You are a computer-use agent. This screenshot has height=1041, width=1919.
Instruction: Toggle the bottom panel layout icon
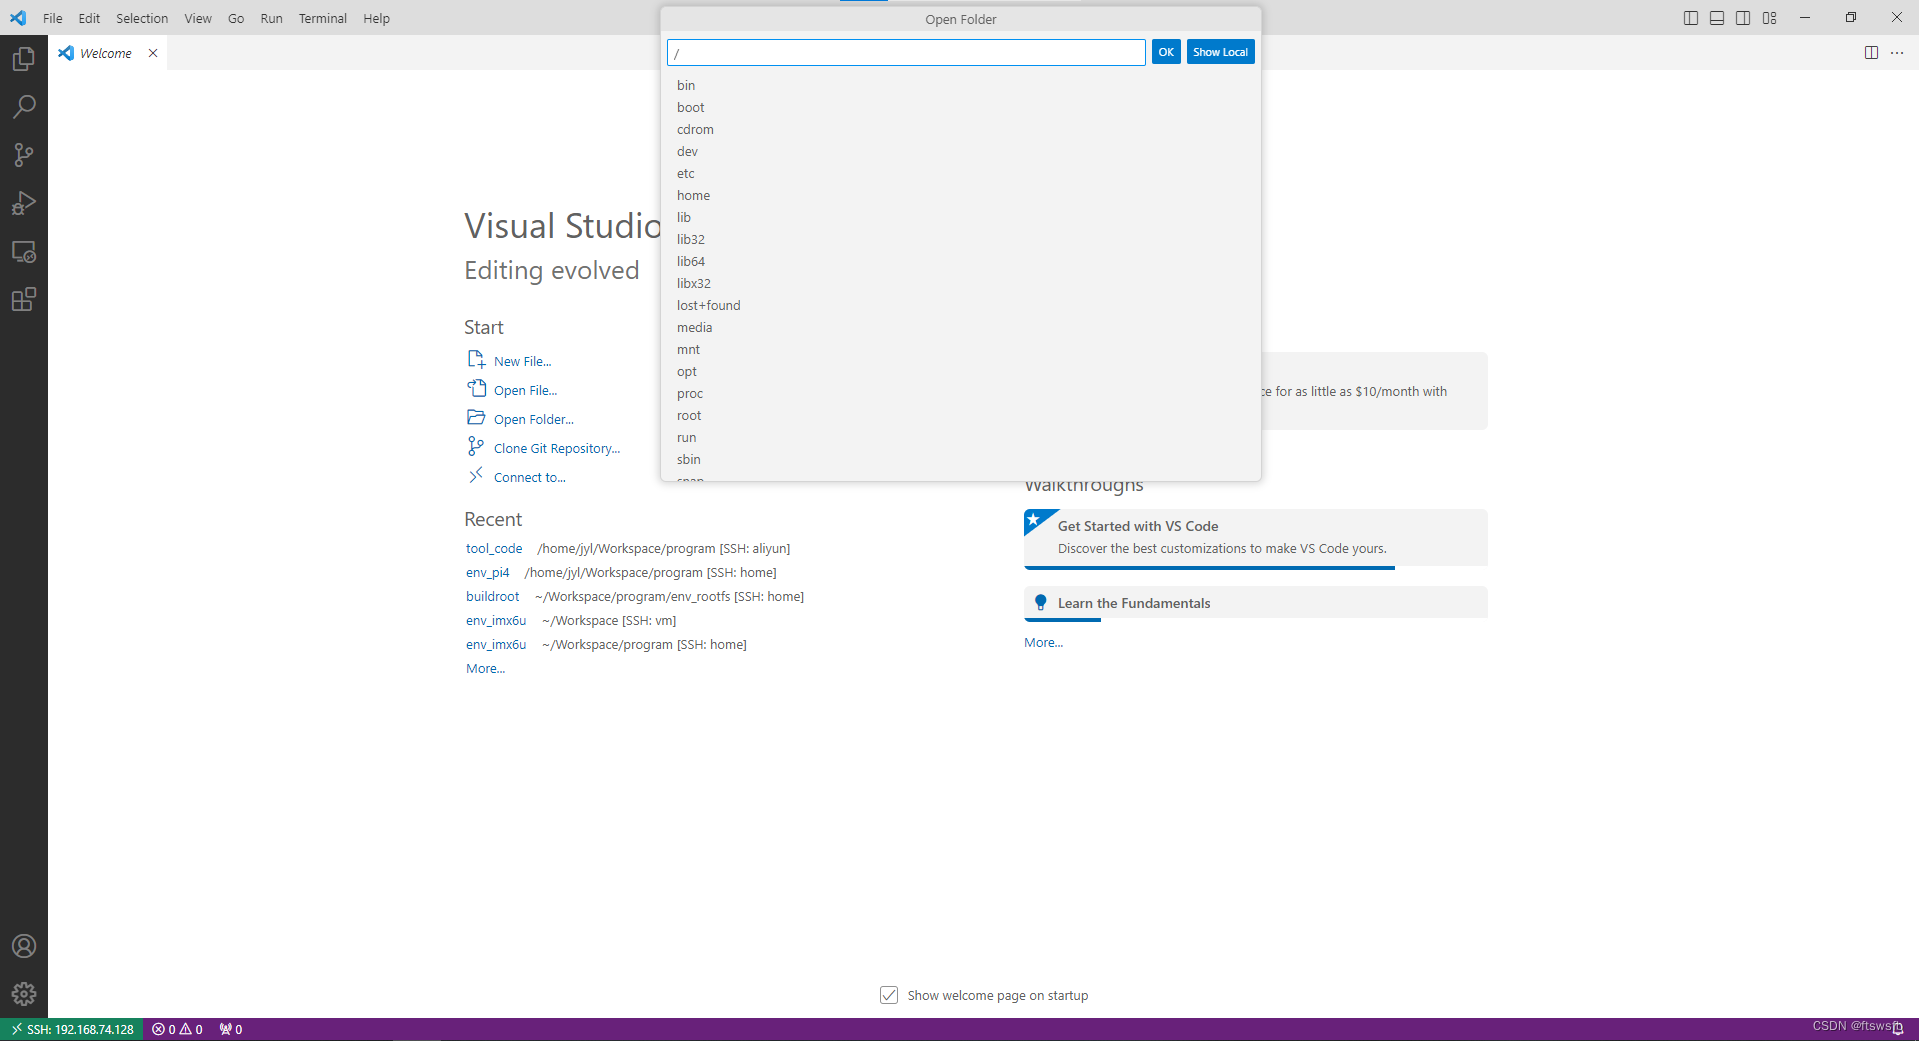[1717, 18]
